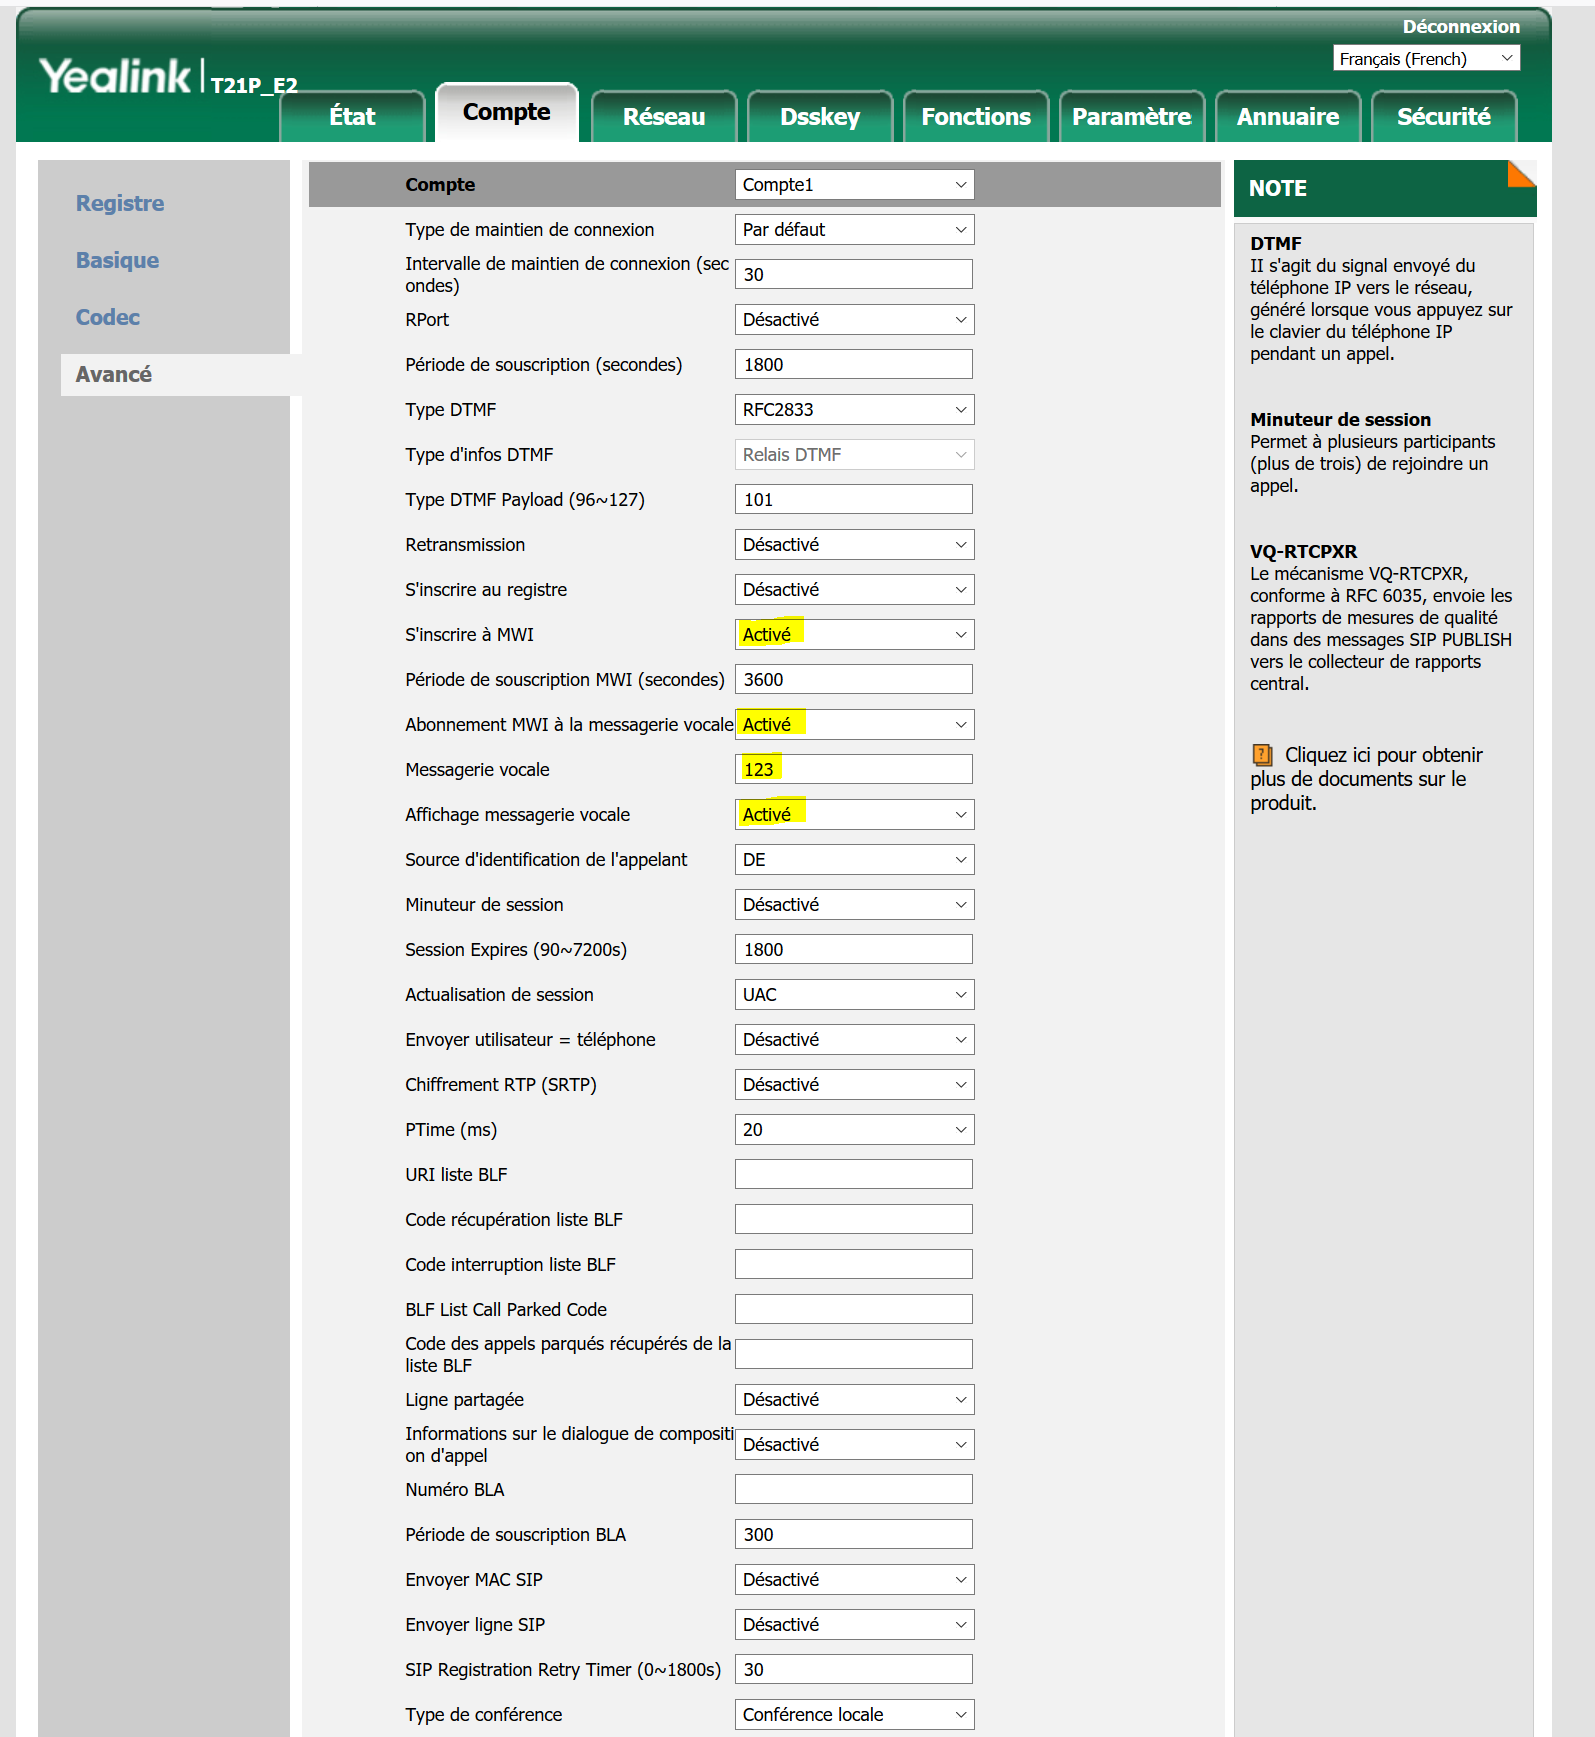Expand the Type DTMF dropdown
1595x1737 pixels.
click(853, 410)
